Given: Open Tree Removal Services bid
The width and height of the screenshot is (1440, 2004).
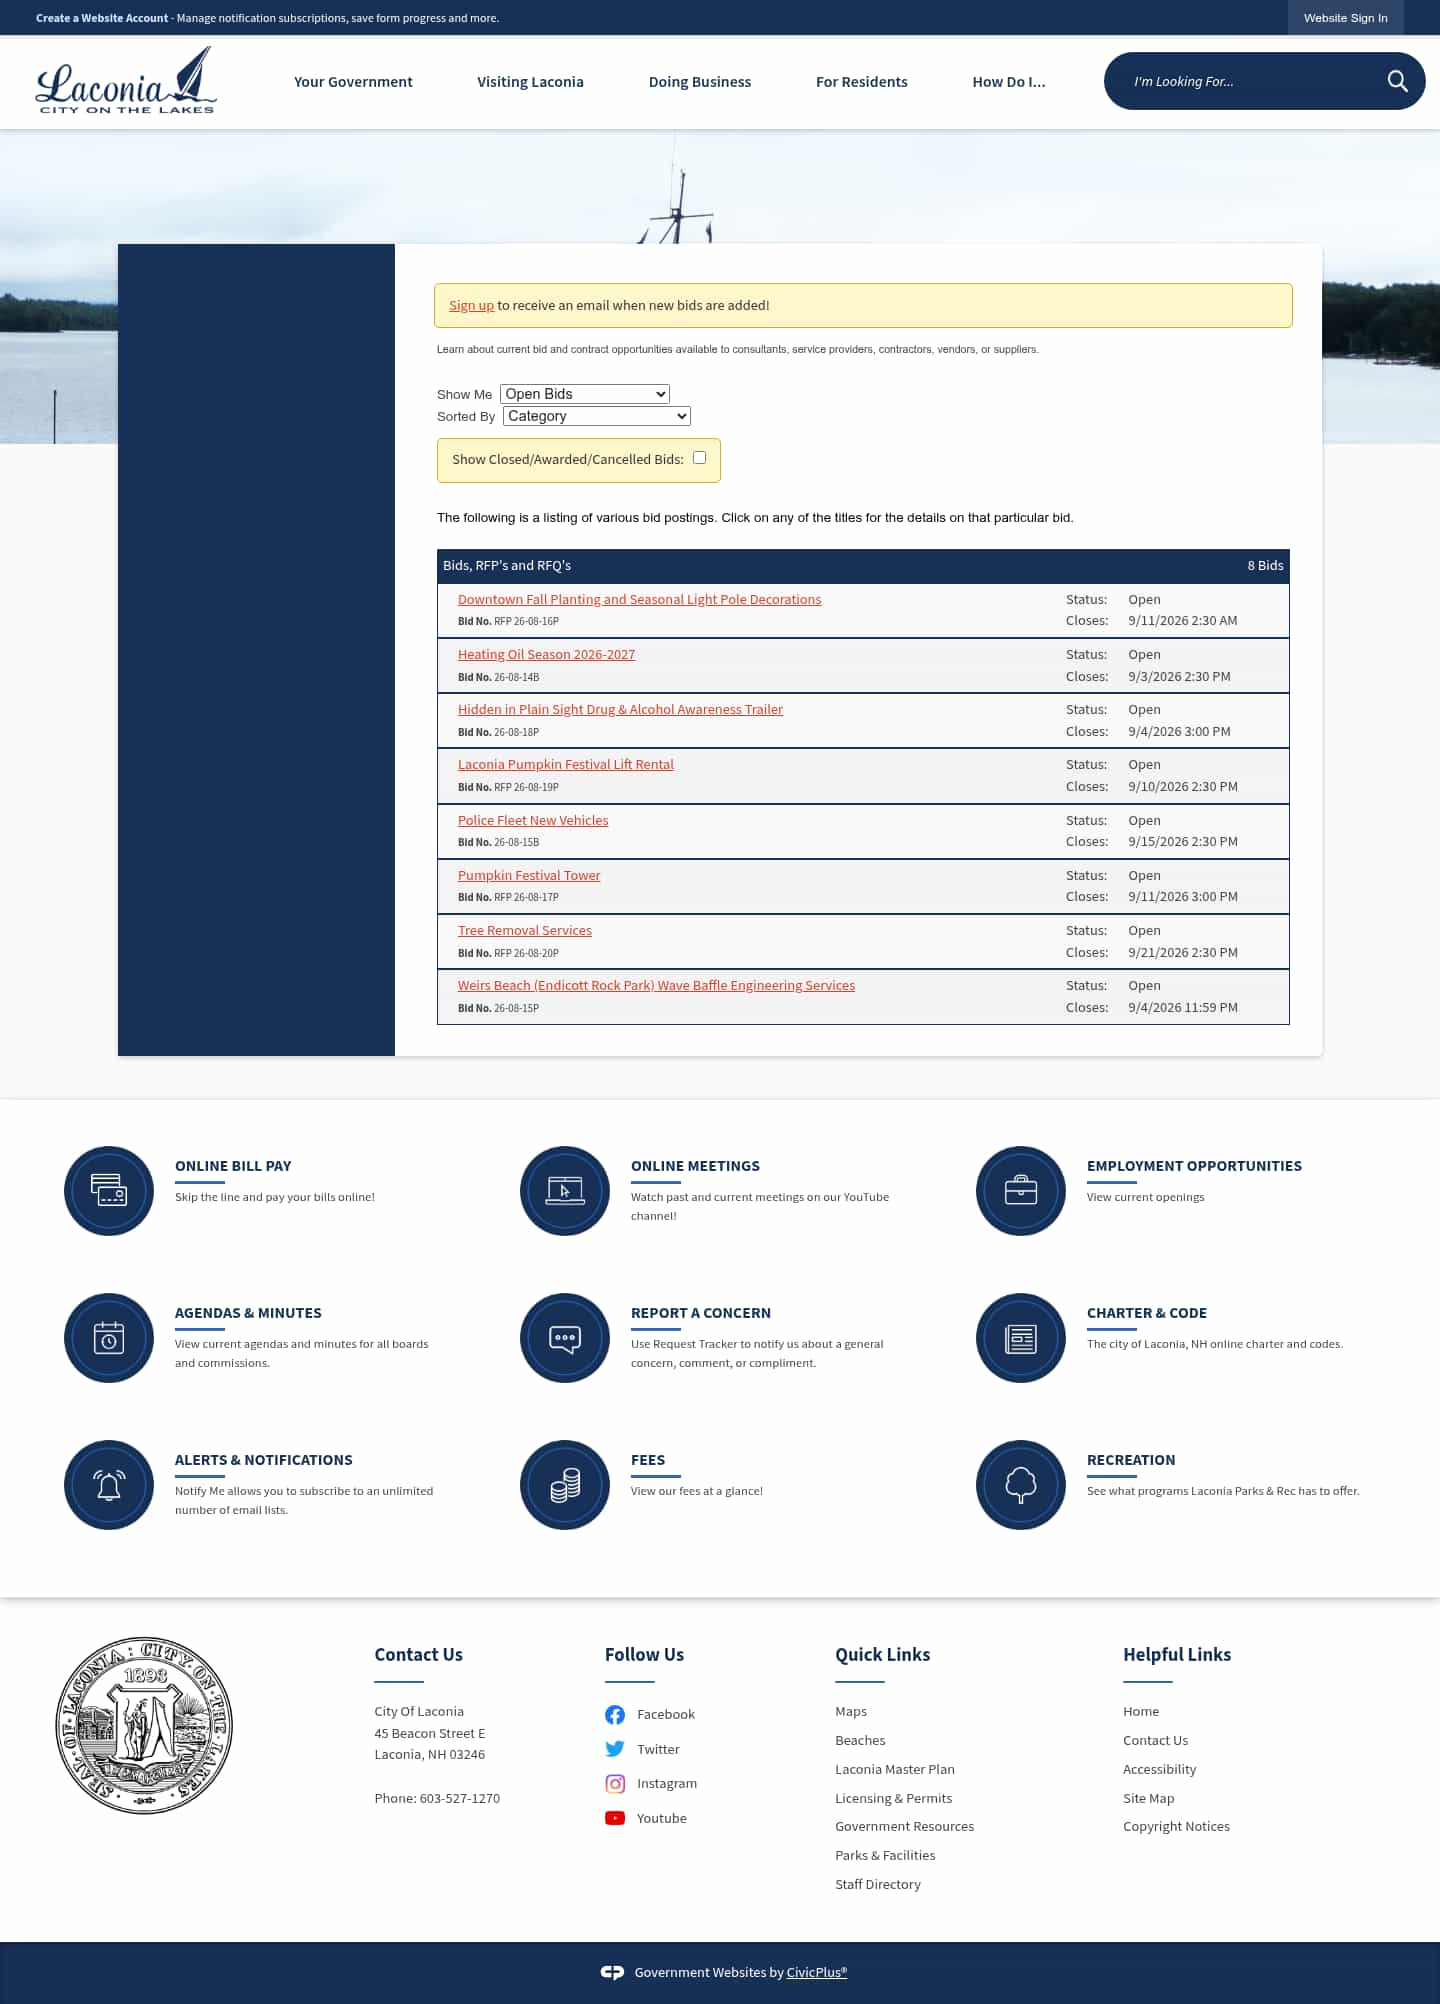Looking at the screenshot, I should pyautogui.click(x=525, y=931).
